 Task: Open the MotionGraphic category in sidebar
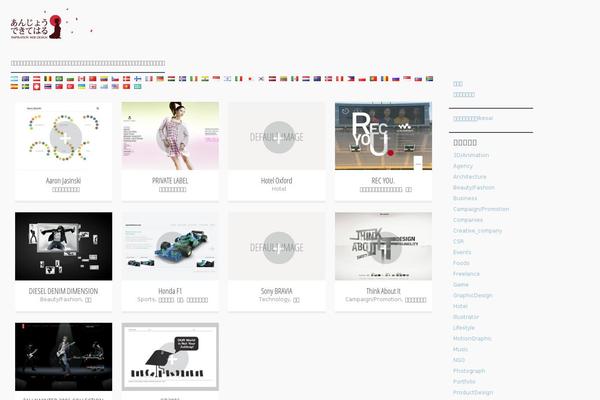[472, 338]
